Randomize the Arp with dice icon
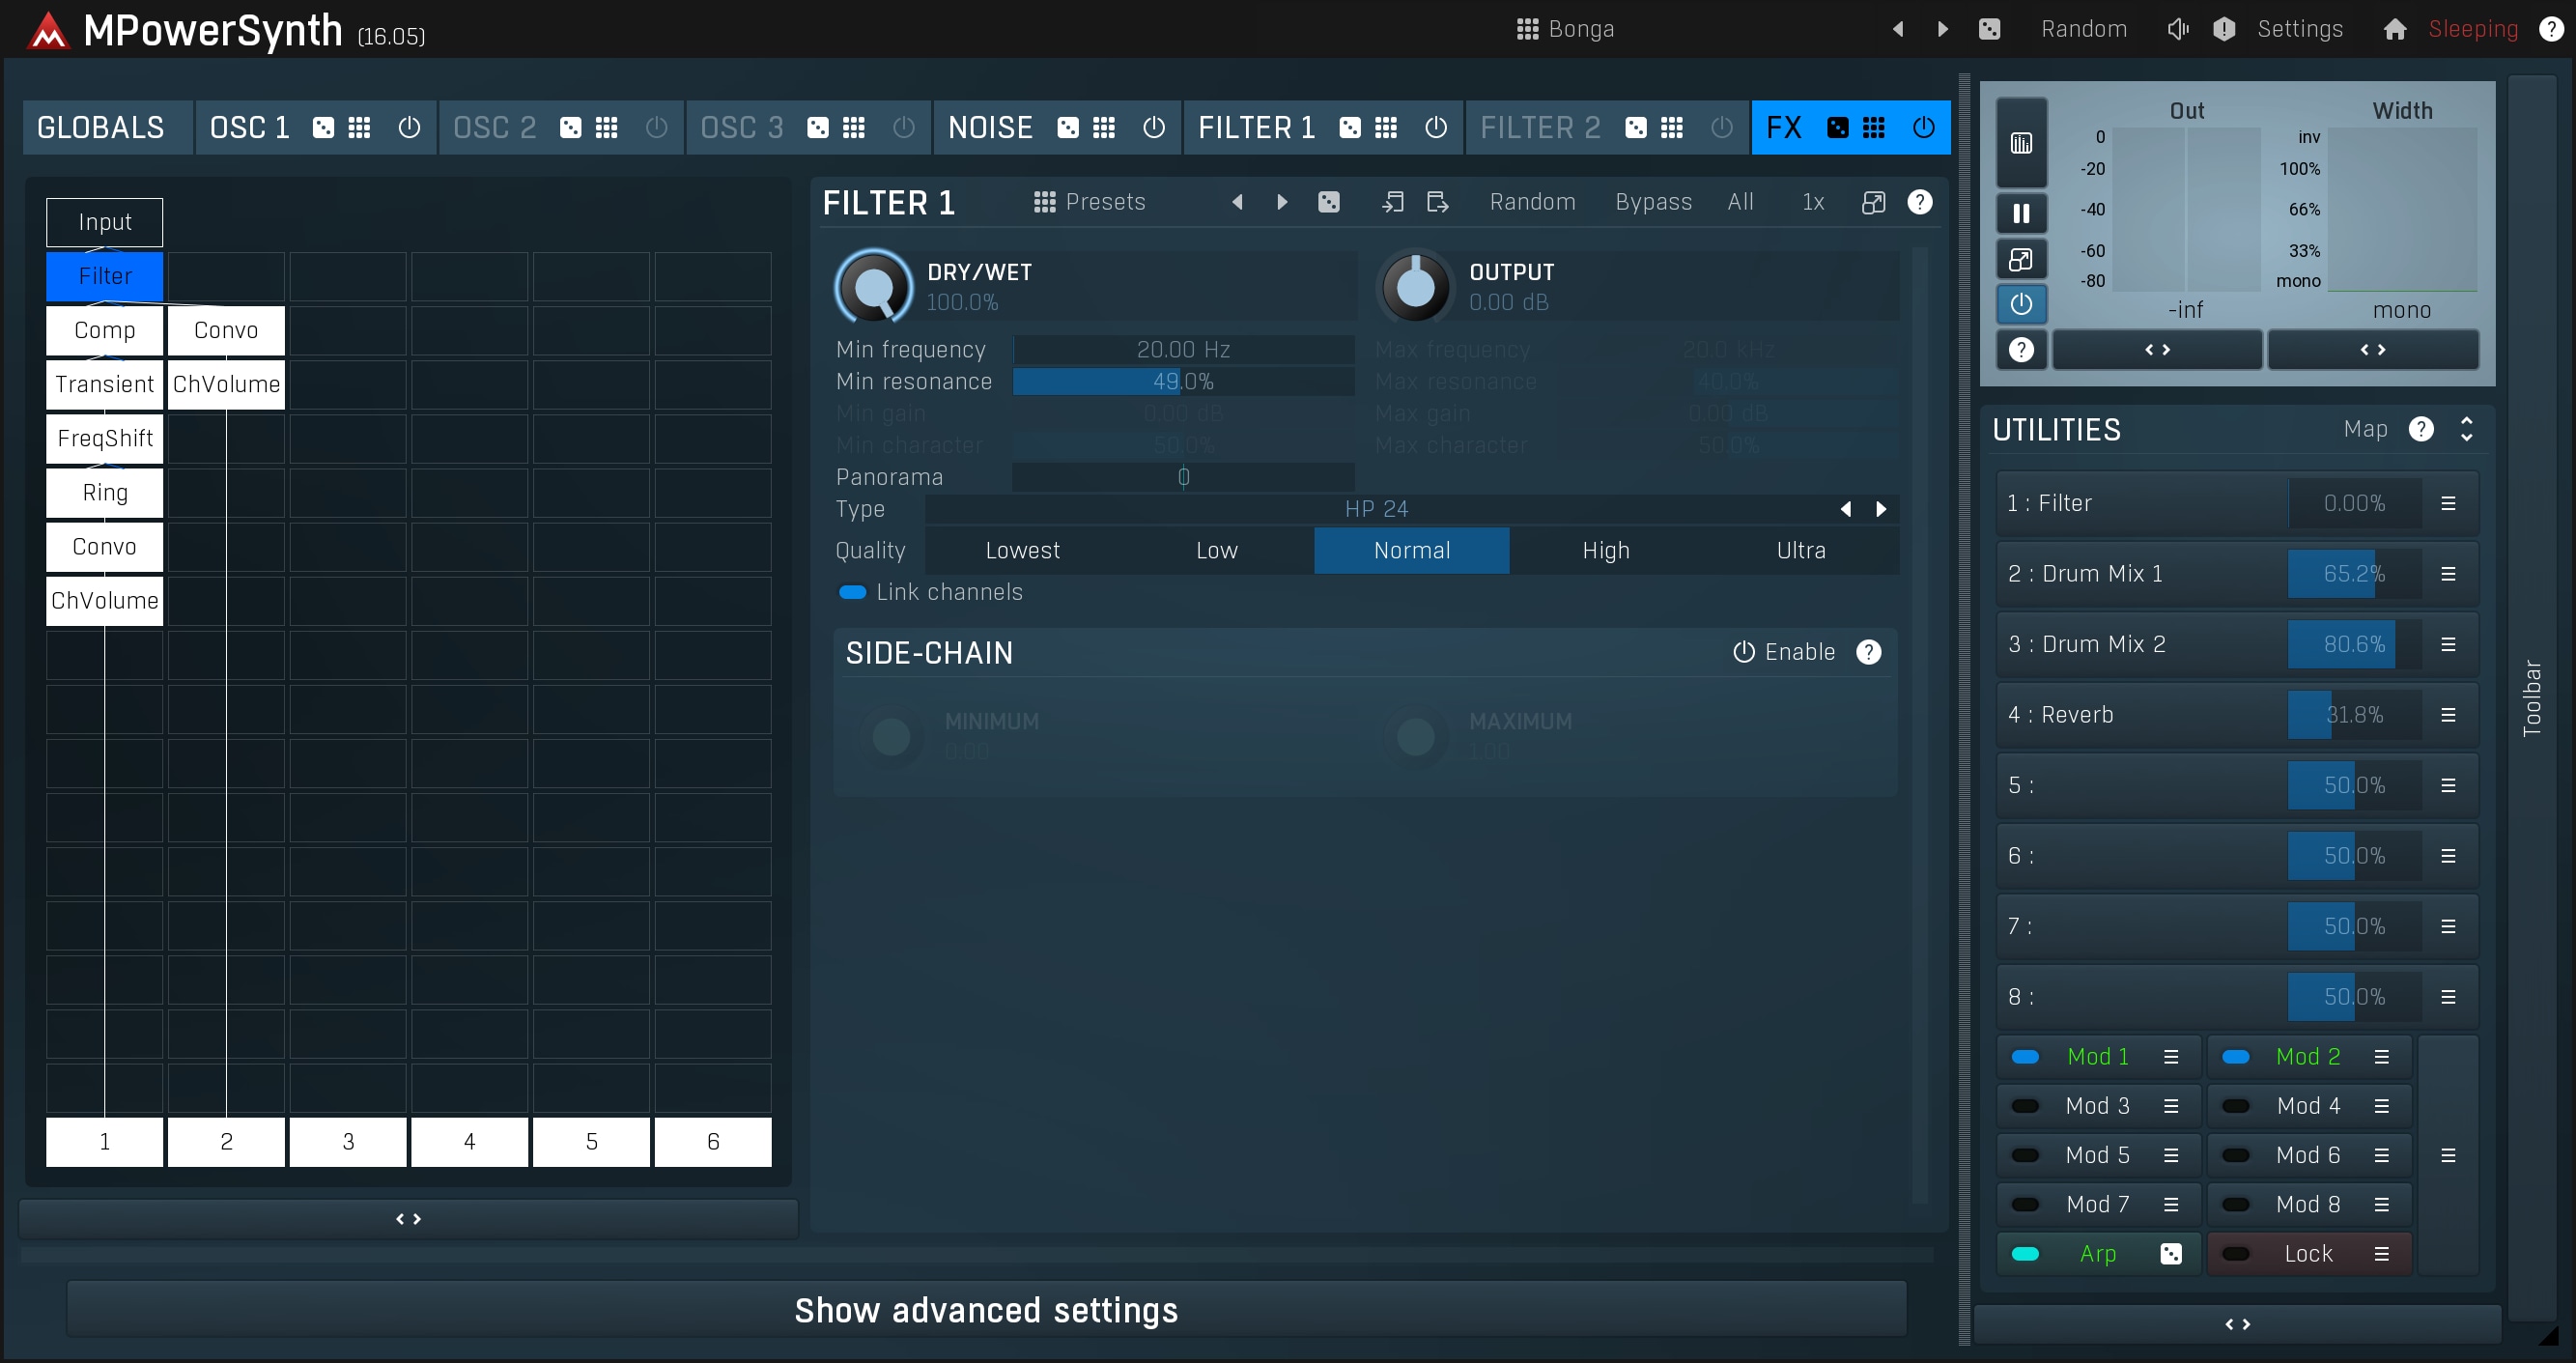Viewport: 2576px width, 1363px height. coord(2171,1253)
